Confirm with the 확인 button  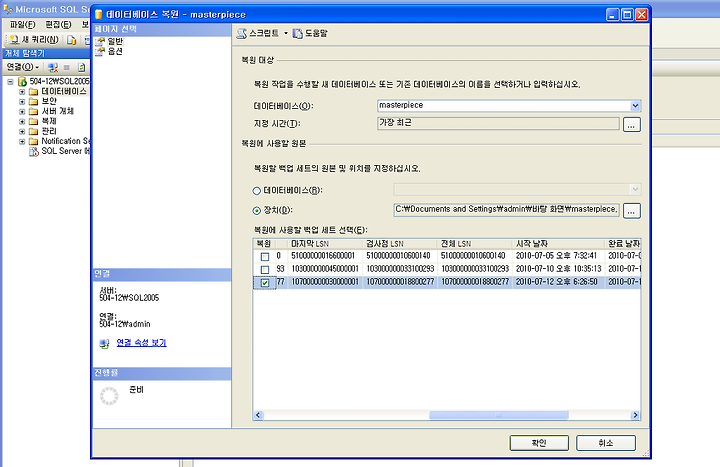click(539, 443)
